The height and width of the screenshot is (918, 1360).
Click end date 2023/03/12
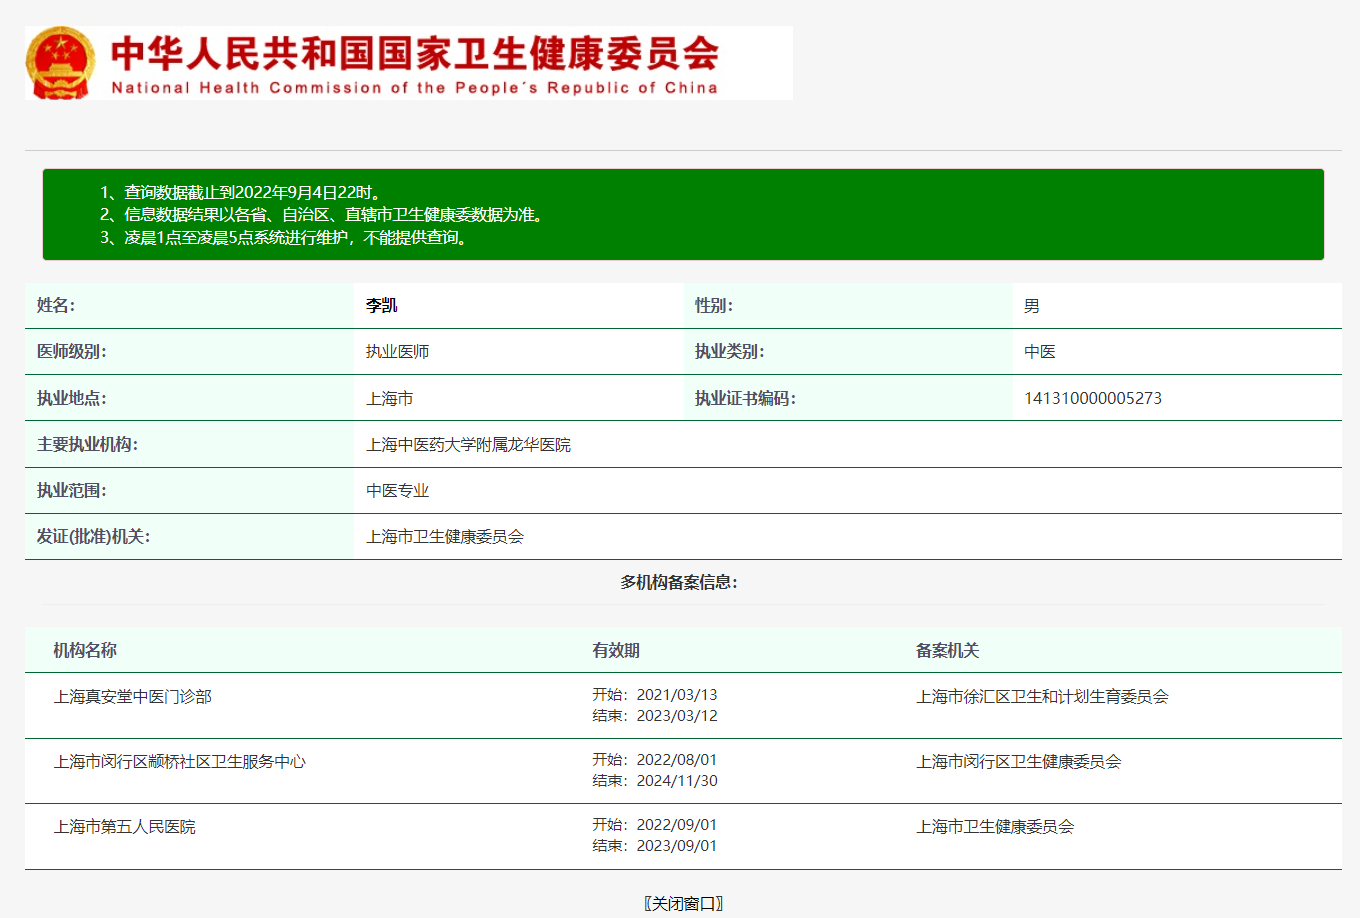677,716
